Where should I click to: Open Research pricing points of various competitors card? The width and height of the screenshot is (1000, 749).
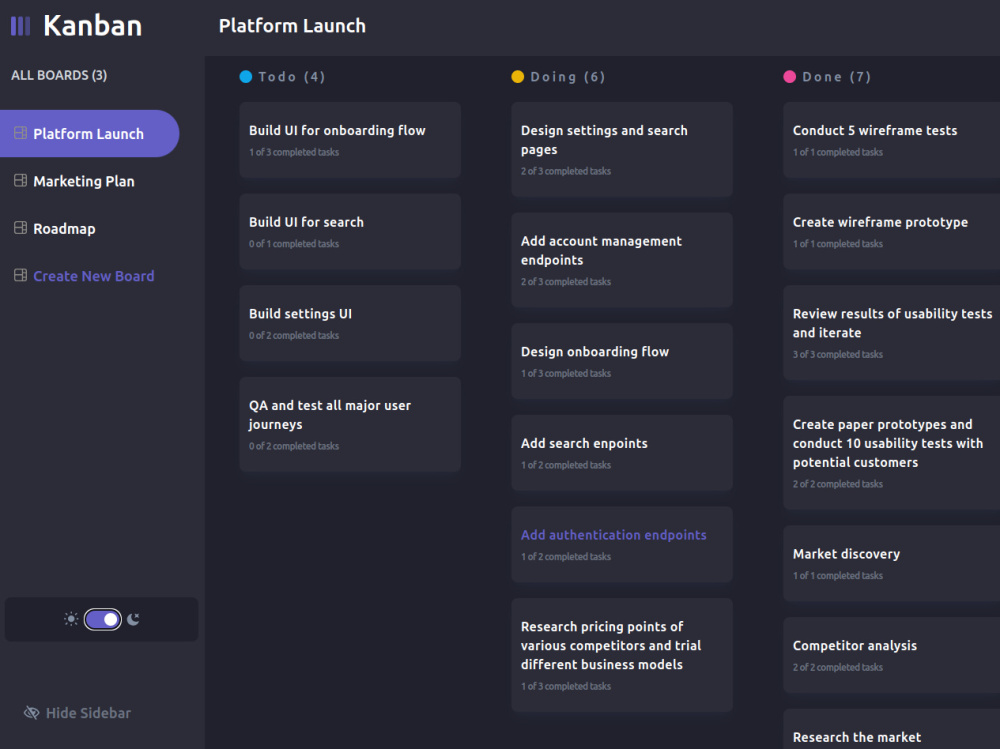pyautogui.click(x=622, y=655)
